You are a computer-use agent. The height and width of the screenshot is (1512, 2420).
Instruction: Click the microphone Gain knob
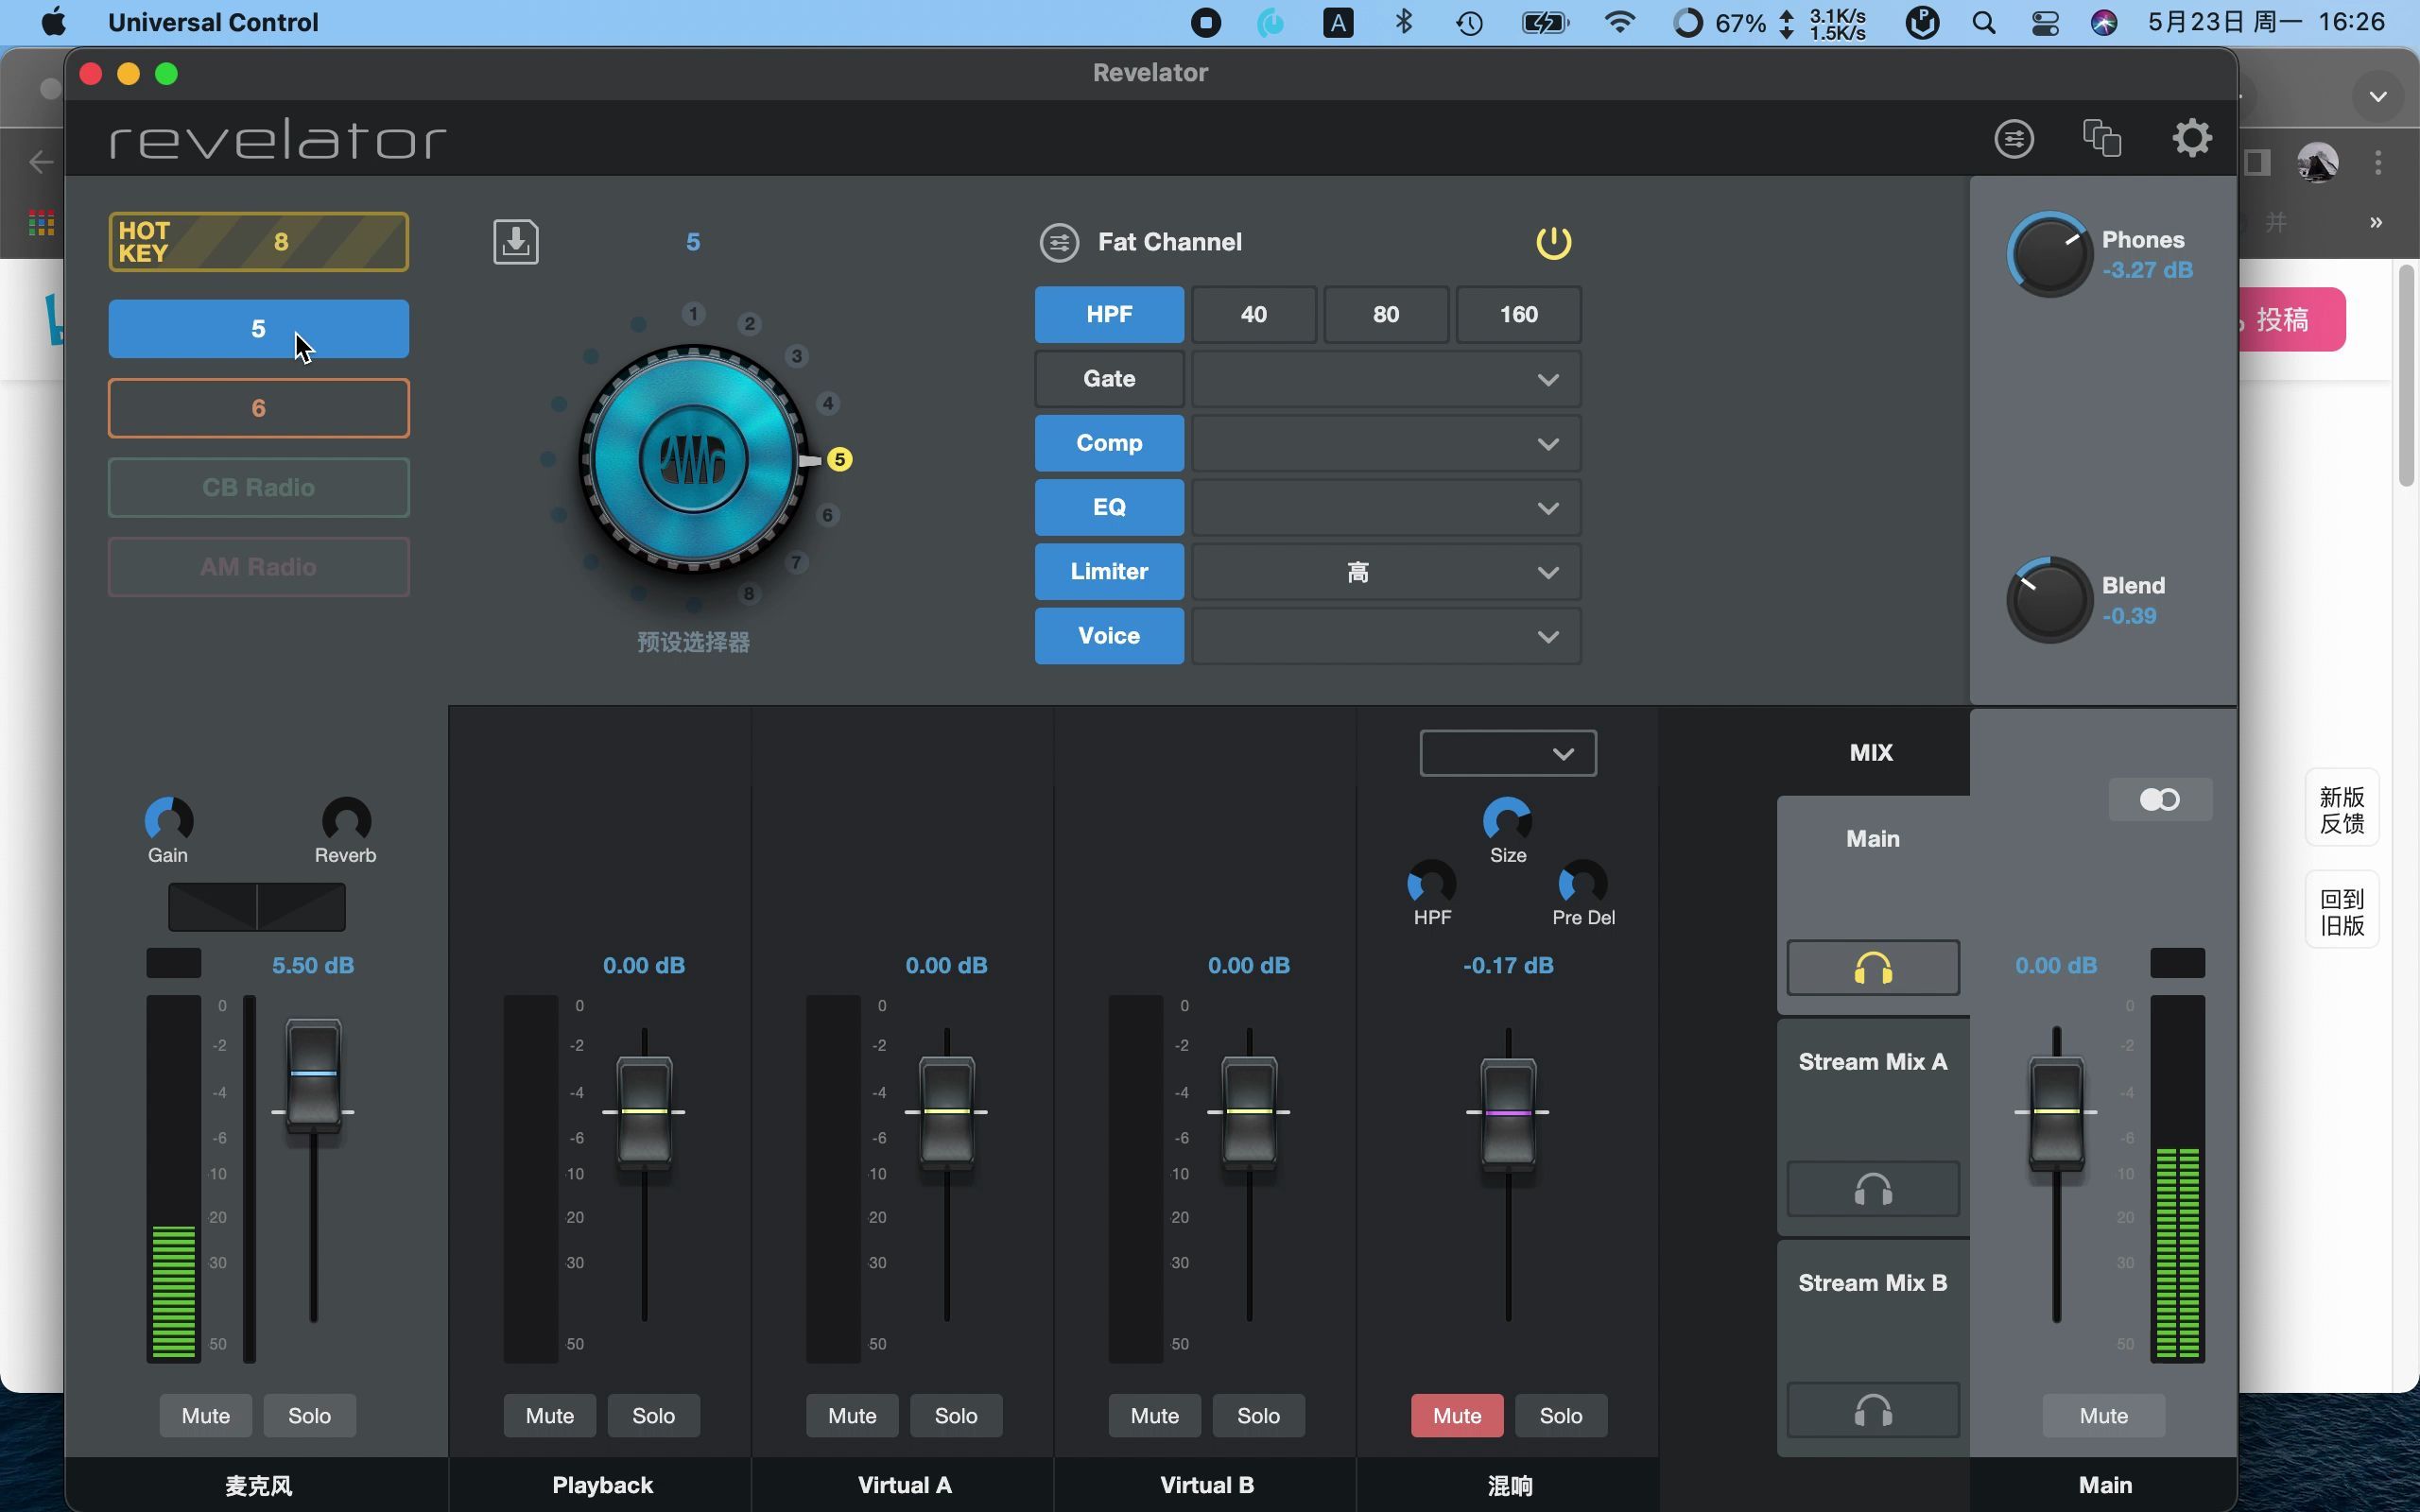[x=169, y=820]
